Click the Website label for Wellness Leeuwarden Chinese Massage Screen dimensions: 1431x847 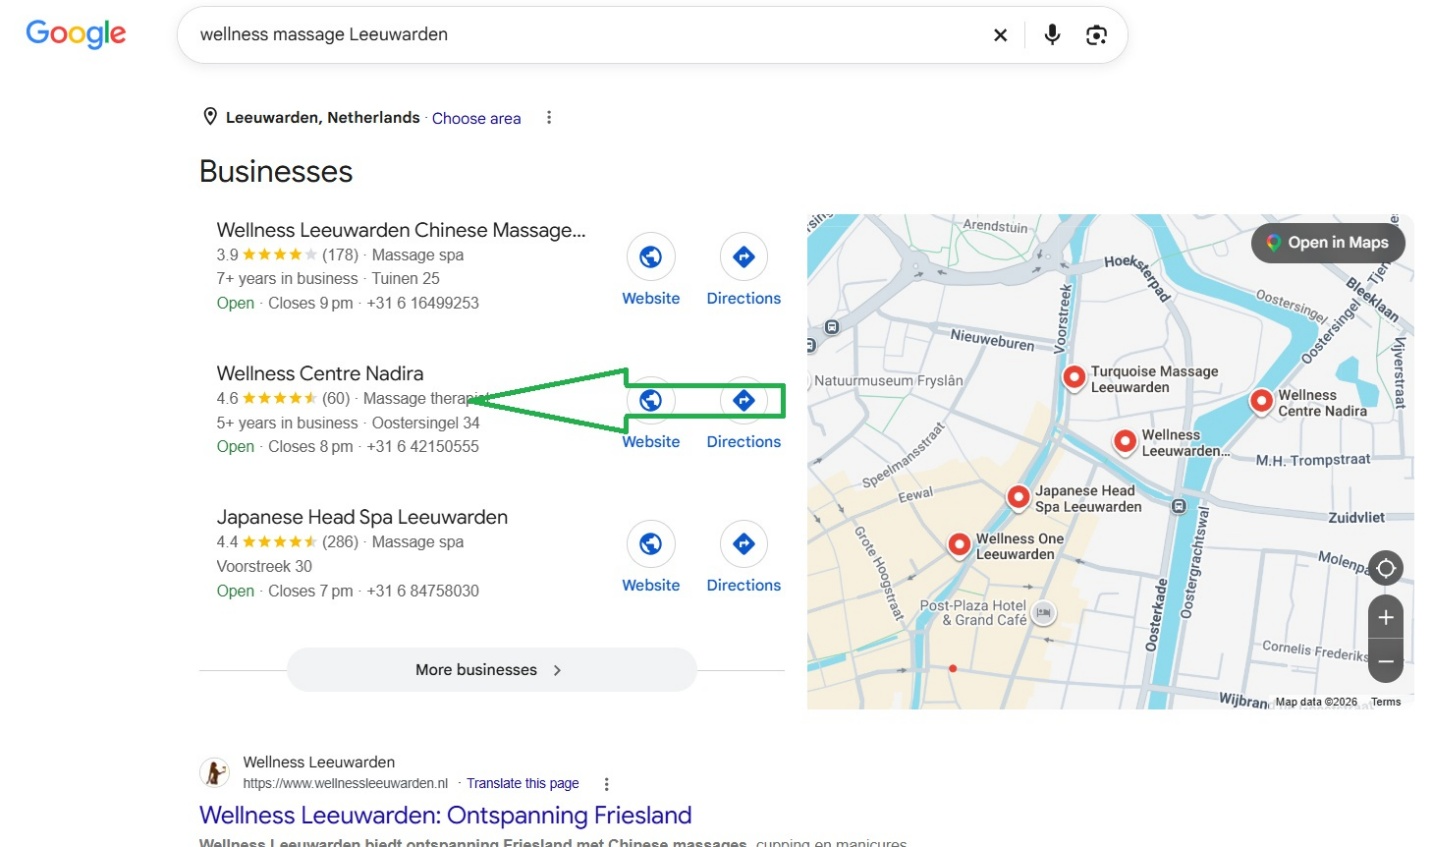click(651, 298)
